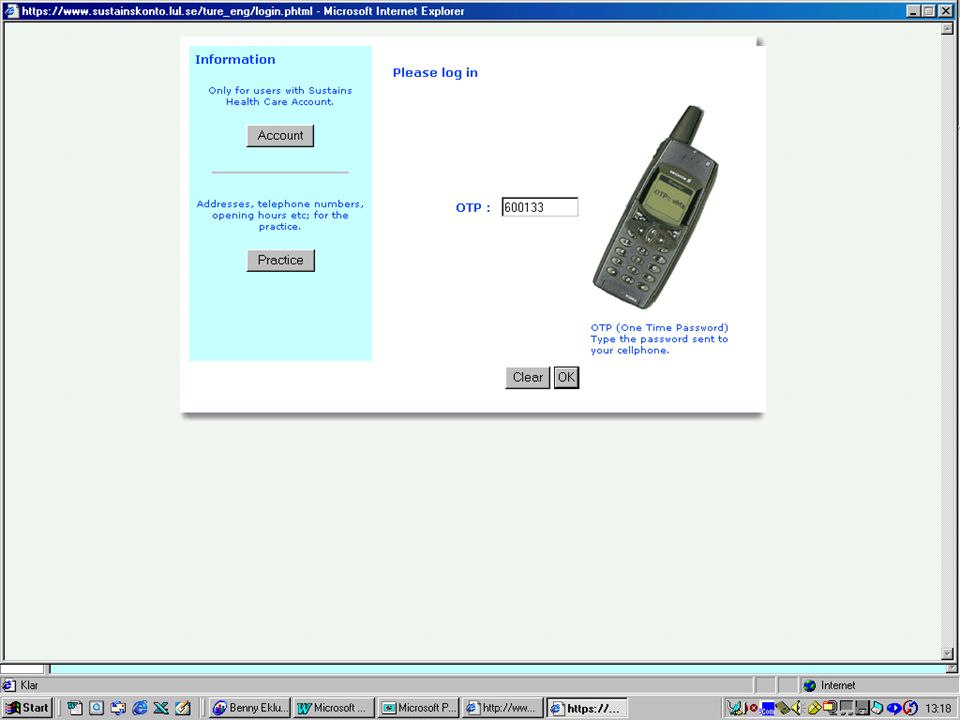
Task: Click the vertical scrollbar up arrow
Action: point(947,29)
